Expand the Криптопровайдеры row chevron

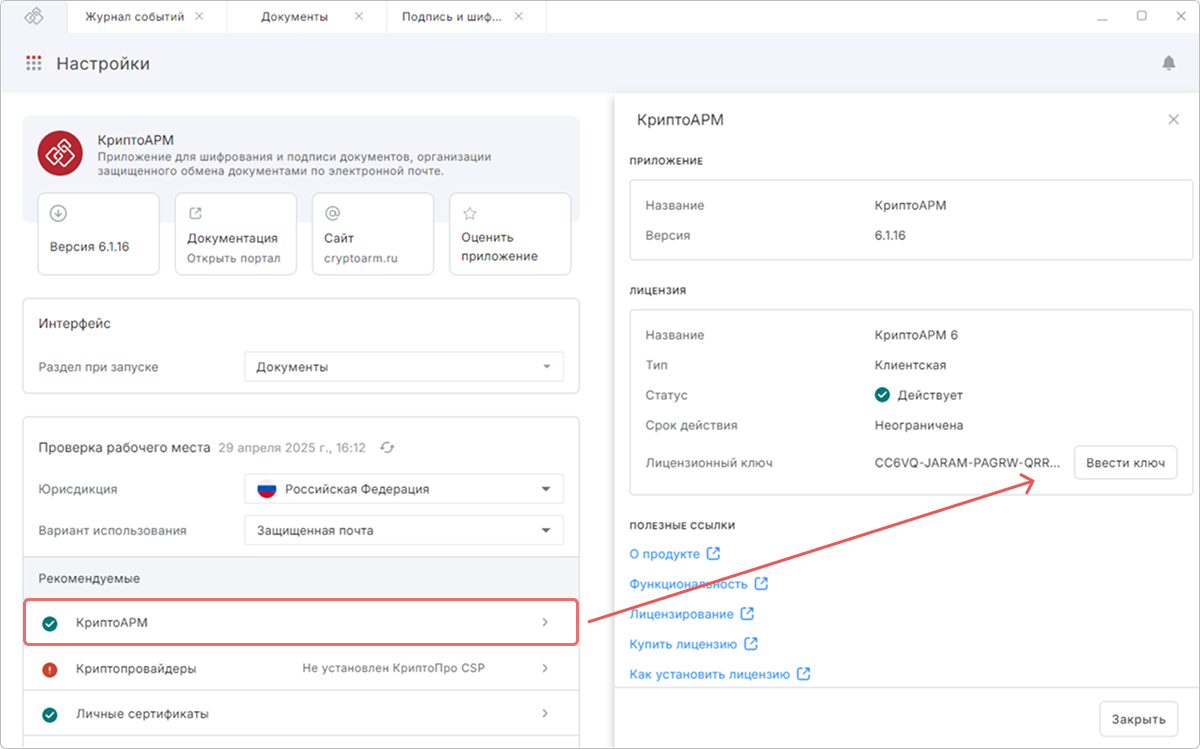click(x=545, y=668)
